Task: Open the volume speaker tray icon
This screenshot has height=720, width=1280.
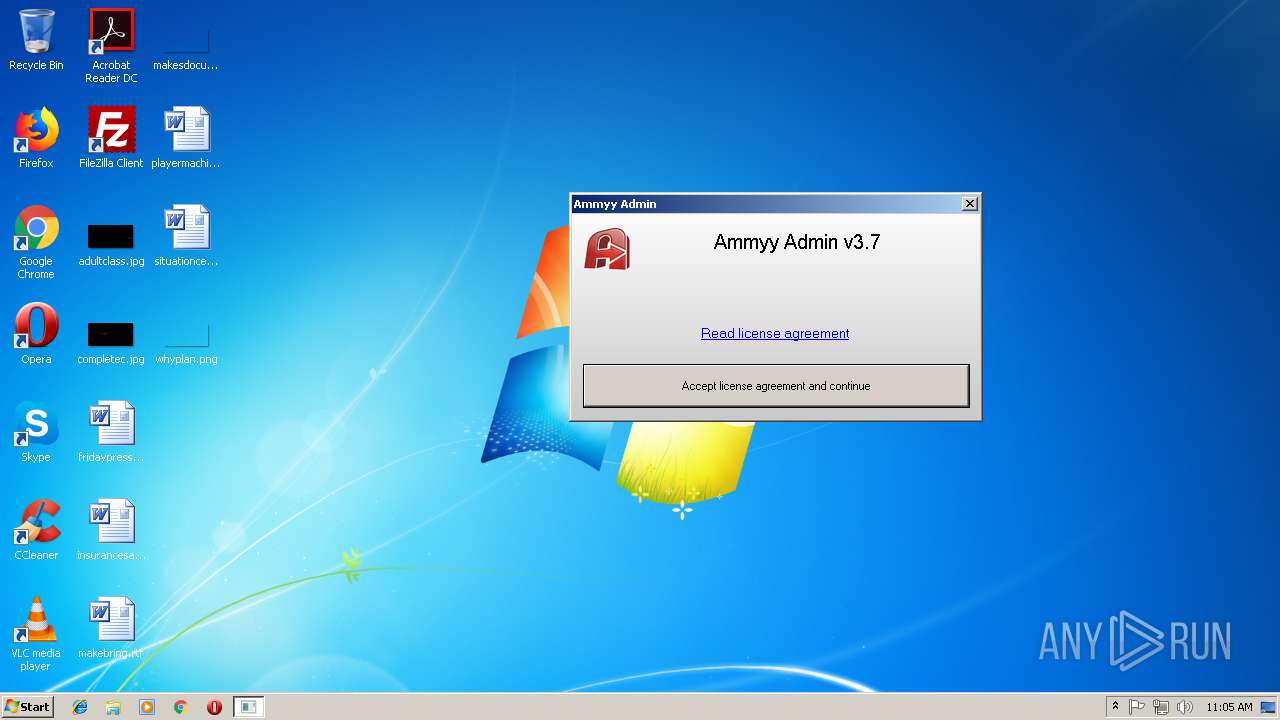Action: 1185,707
